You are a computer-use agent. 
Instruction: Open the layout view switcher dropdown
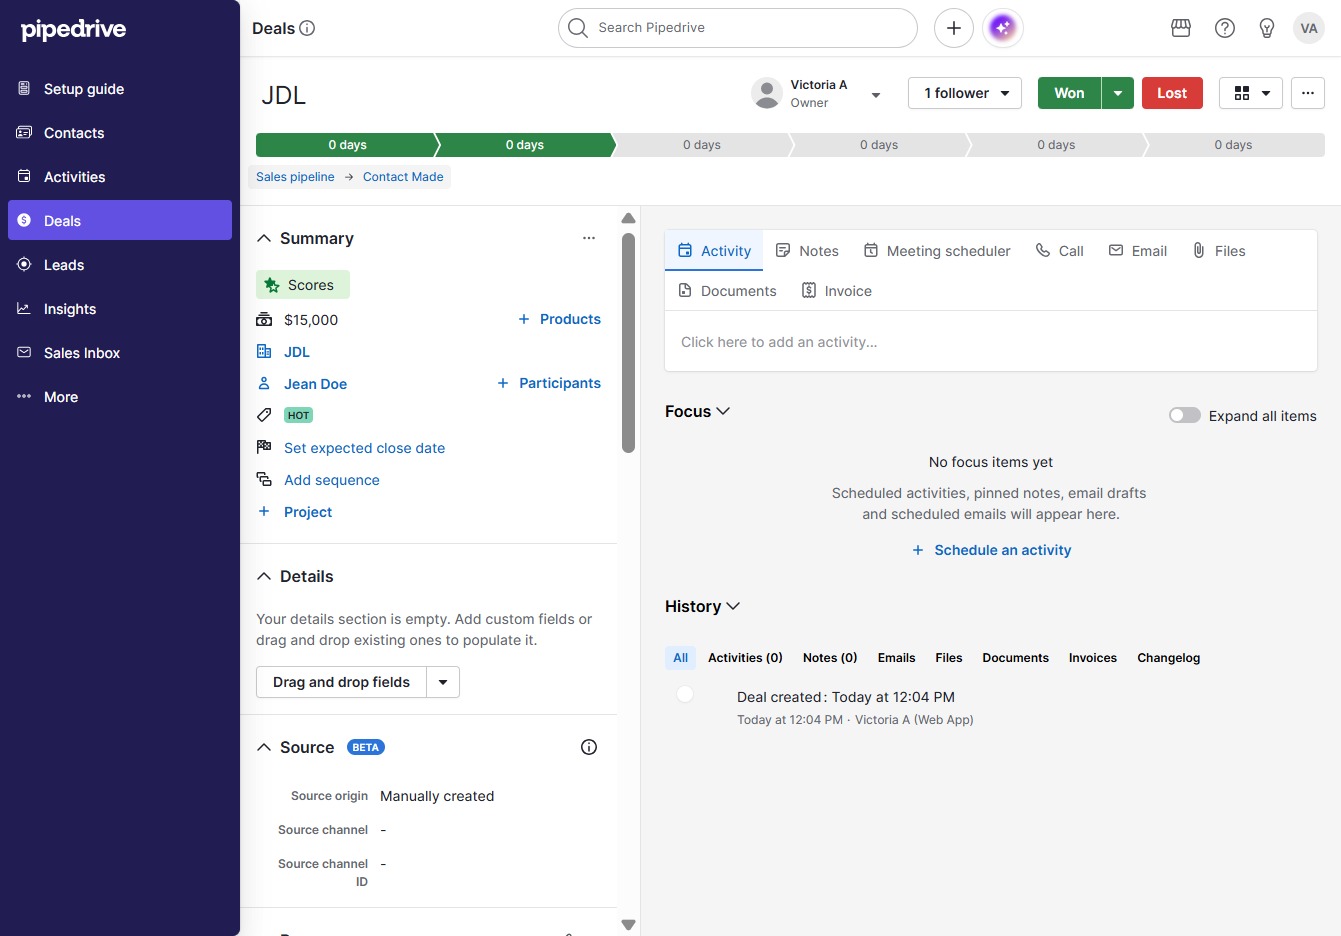pyautogui.click(x=1251, y=93)
